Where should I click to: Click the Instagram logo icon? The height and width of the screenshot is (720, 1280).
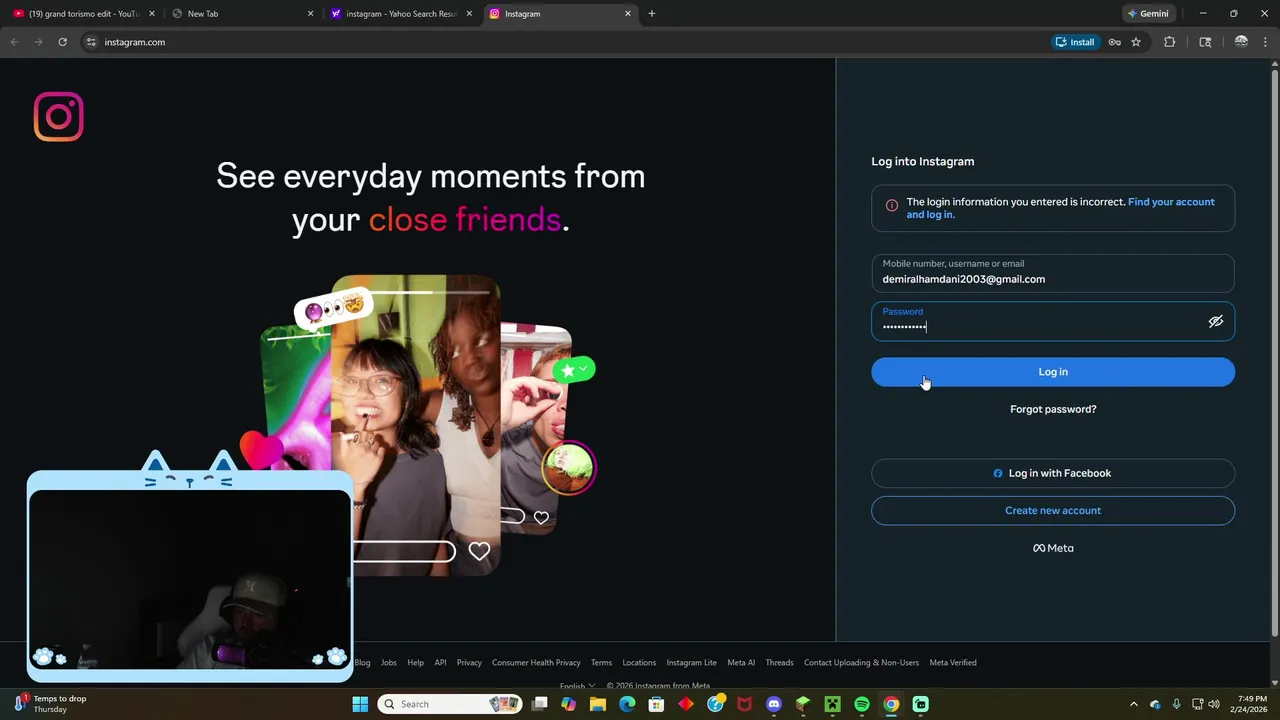(x=59, y=117)
